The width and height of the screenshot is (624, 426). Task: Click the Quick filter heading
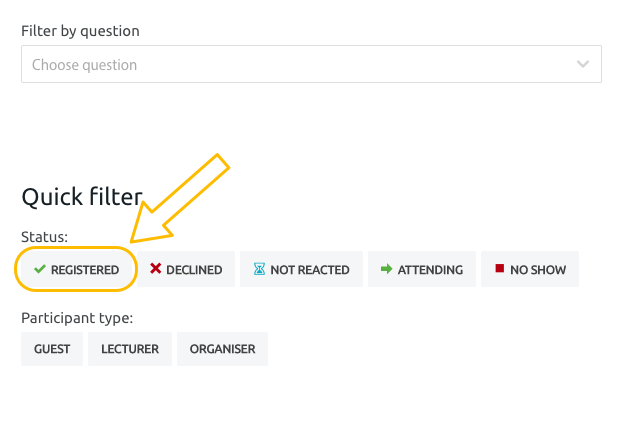click(x=81, y=196)
